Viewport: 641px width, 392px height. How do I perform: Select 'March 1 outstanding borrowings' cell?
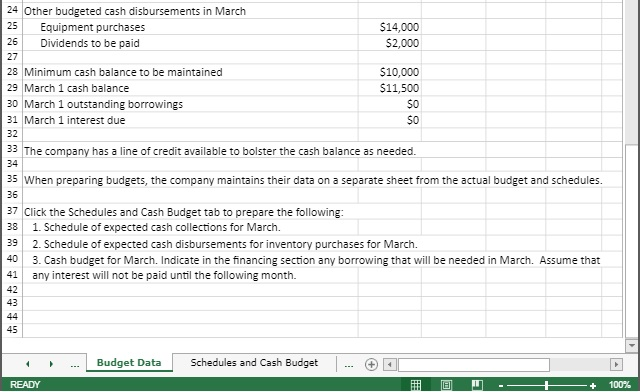pos(191,104)
